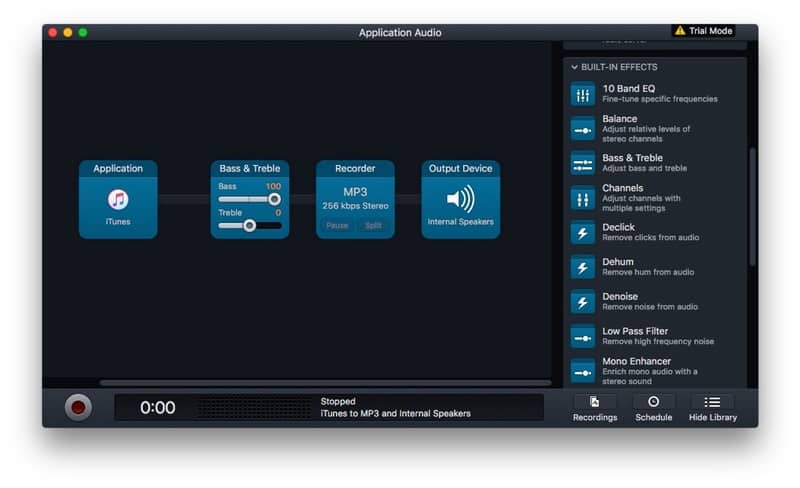Click the Low Pass Filter icon
800x488 pixels.
pyautogui.click(x=583, y=337)
